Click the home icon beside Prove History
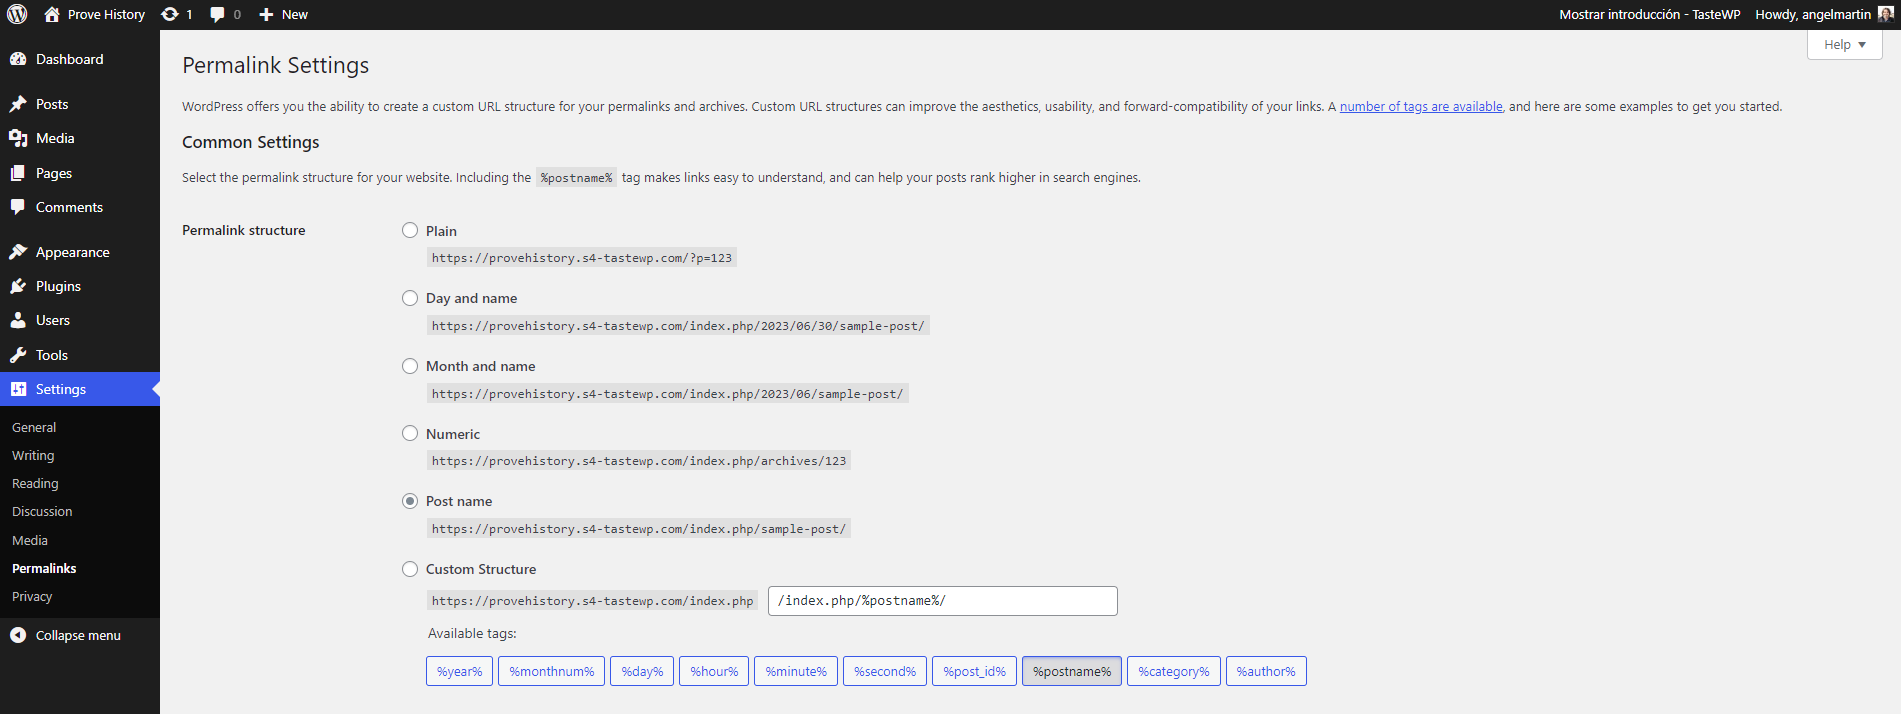 tap(52, 14)
